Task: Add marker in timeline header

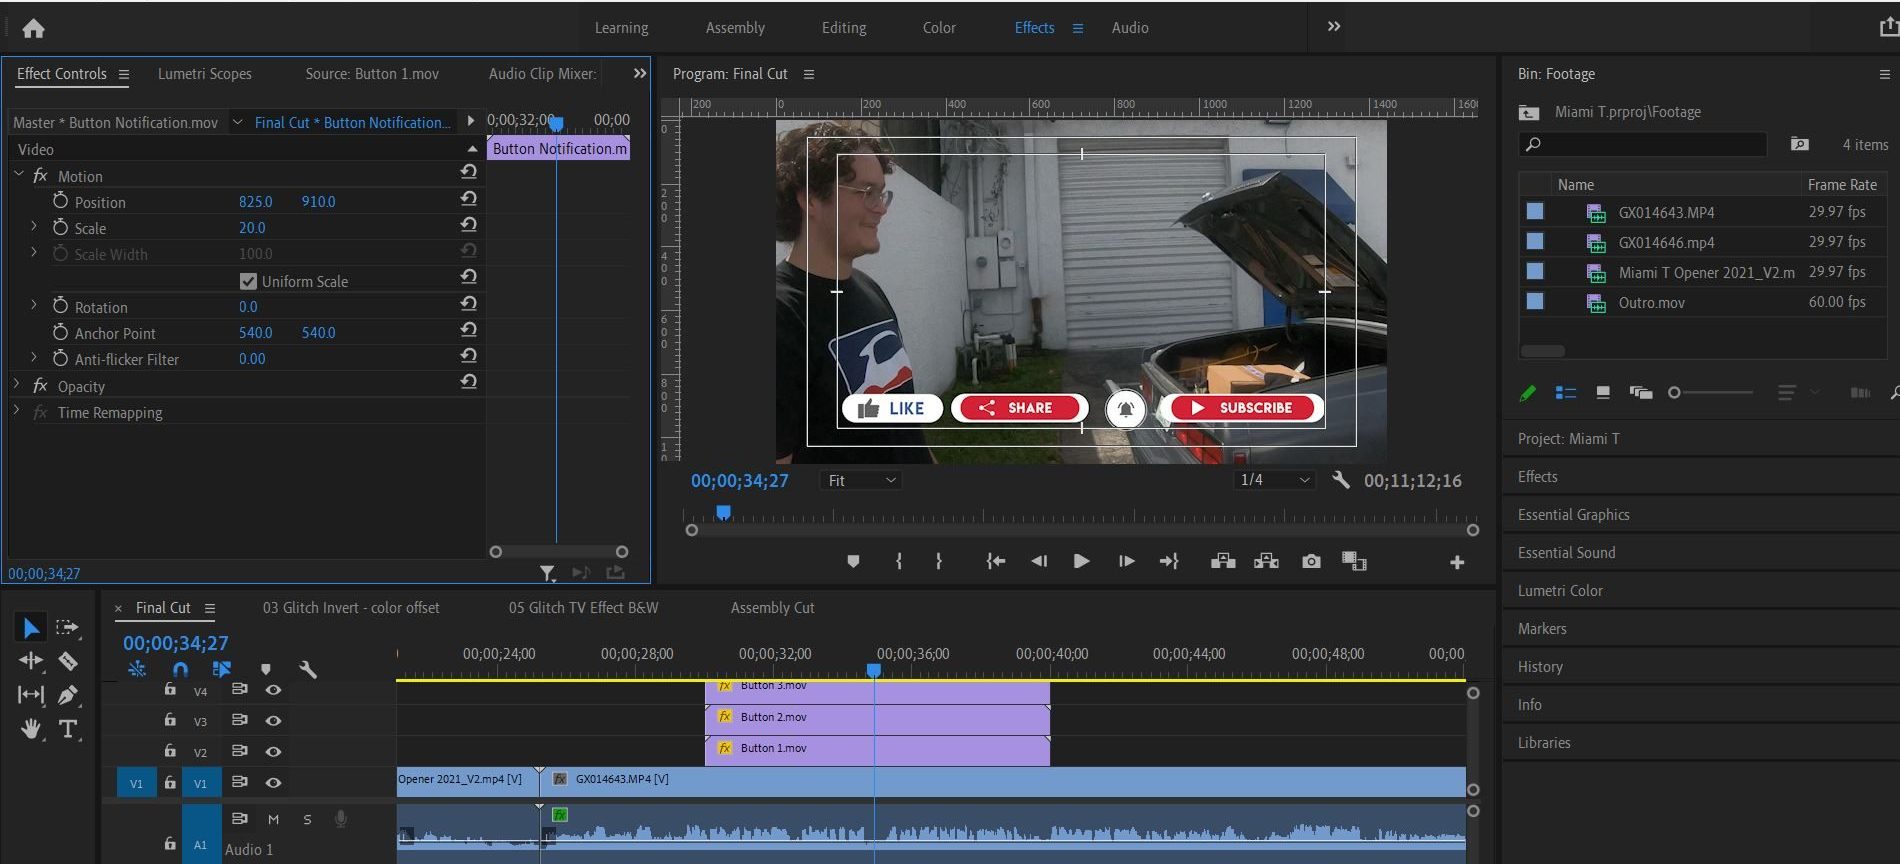Action: click(x=265, y=669)
